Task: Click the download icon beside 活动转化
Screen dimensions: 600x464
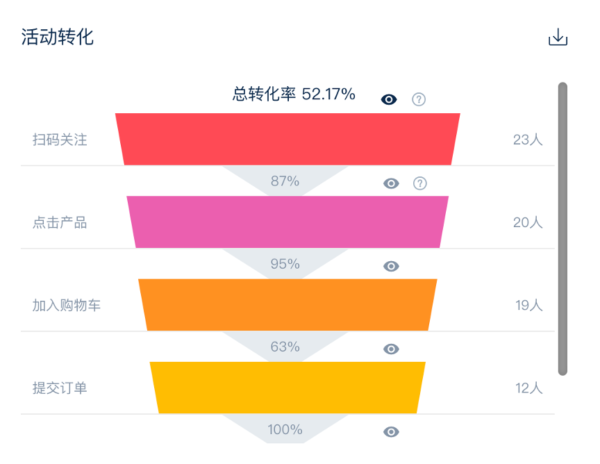Action: pos(558,37)
